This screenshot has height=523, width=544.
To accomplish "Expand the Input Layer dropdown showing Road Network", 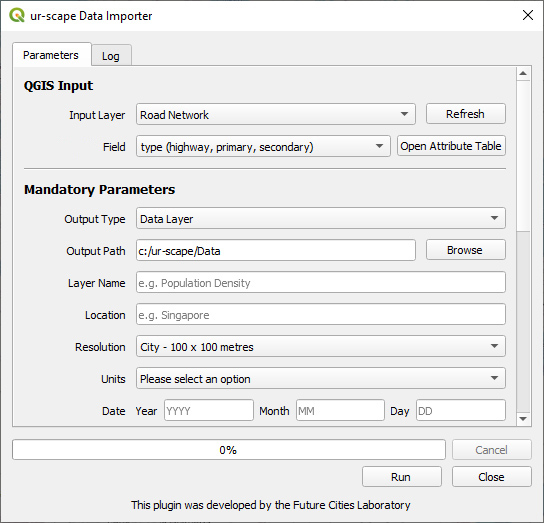I will pos(276,115).
